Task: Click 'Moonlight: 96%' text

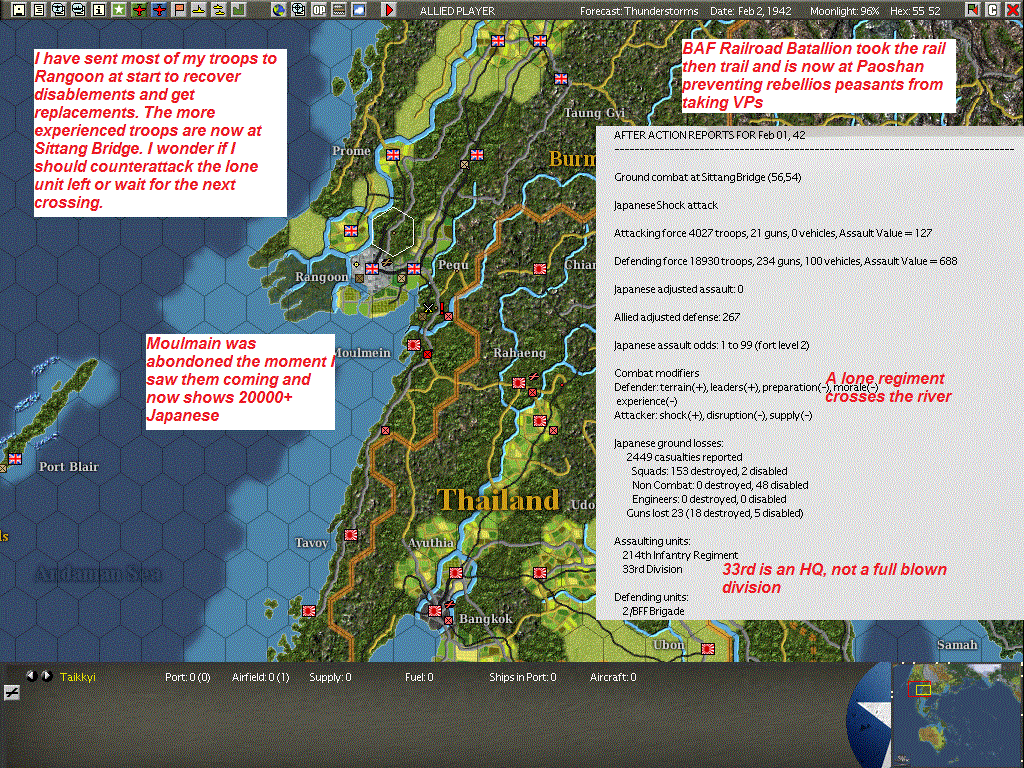Action: (x=844, y=11)
